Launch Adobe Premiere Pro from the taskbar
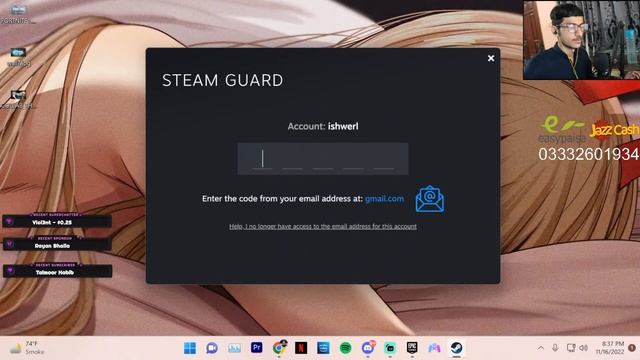640x360 pixels. (256, 348)
